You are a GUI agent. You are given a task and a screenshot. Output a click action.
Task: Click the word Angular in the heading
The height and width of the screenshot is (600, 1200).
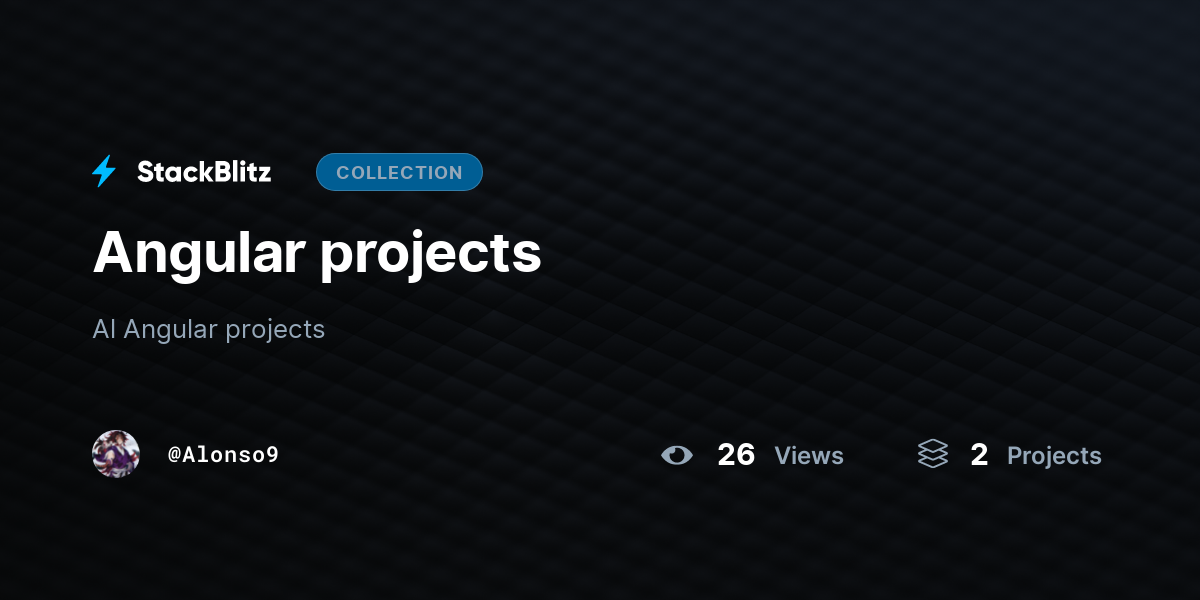pyautogui.click(x=199, y=252)
